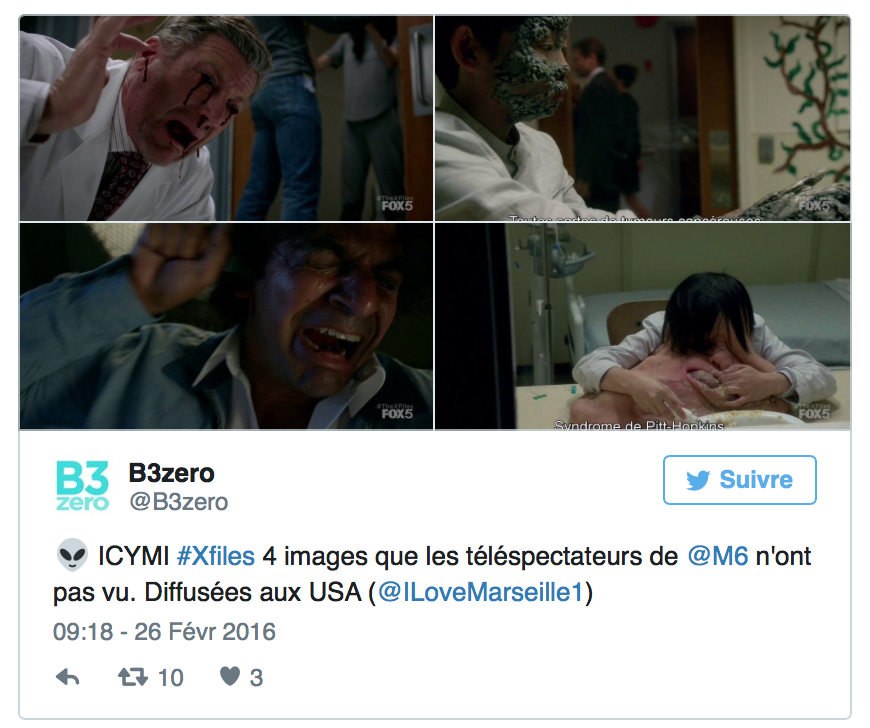Image resolution: width=870 pixels, height=728 pixels.
Task: Open the top-right image of masked figure
Action: point(643,118)
